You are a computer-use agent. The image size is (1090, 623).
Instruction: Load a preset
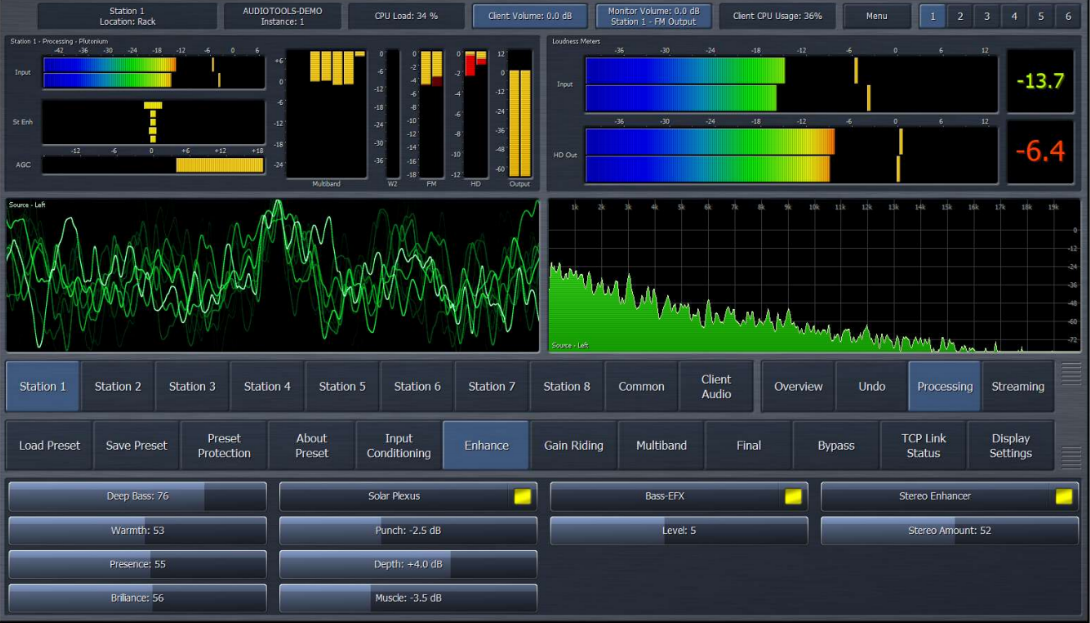pos(48,445)
